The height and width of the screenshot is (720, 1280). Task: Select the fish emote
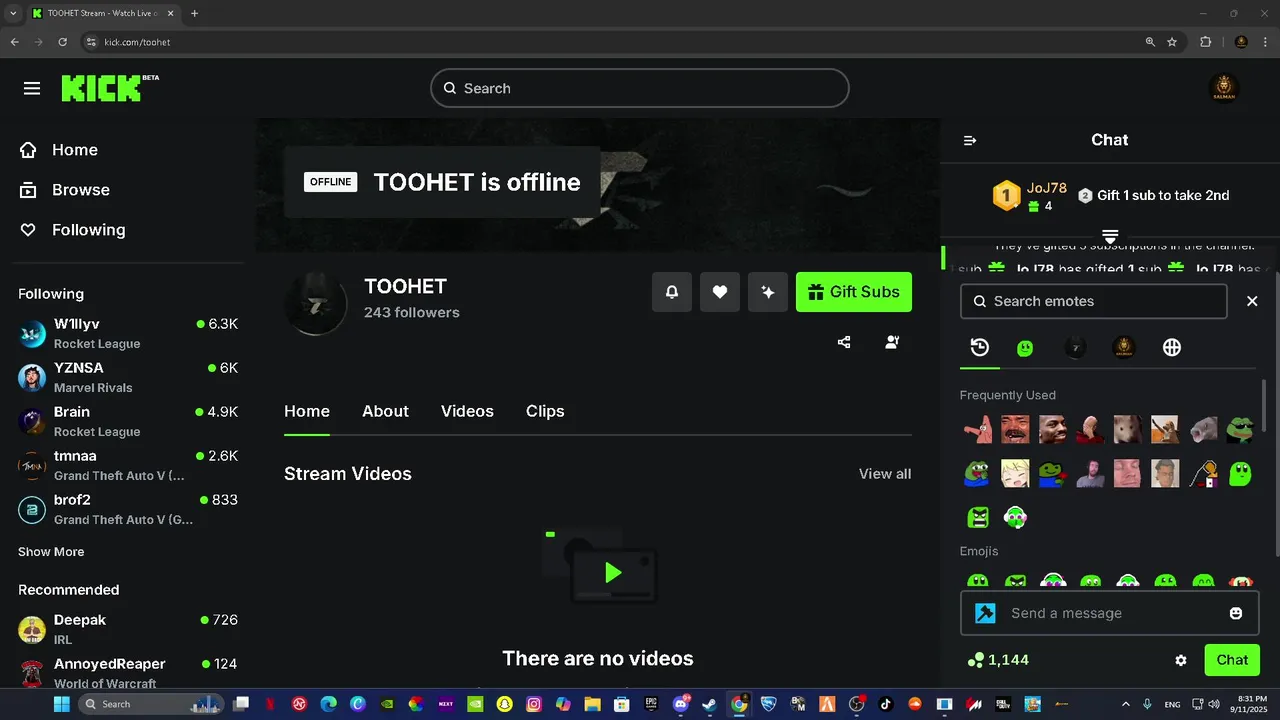click(x=1203, y=429)
